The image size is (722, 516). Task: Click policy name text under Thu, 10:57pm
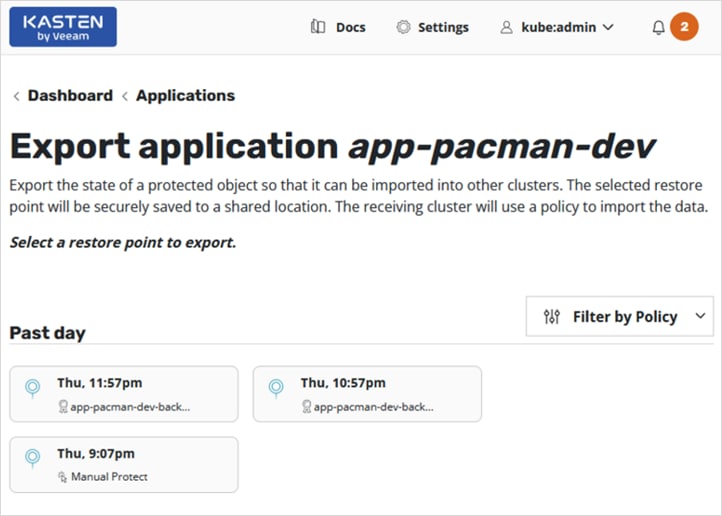374,407
